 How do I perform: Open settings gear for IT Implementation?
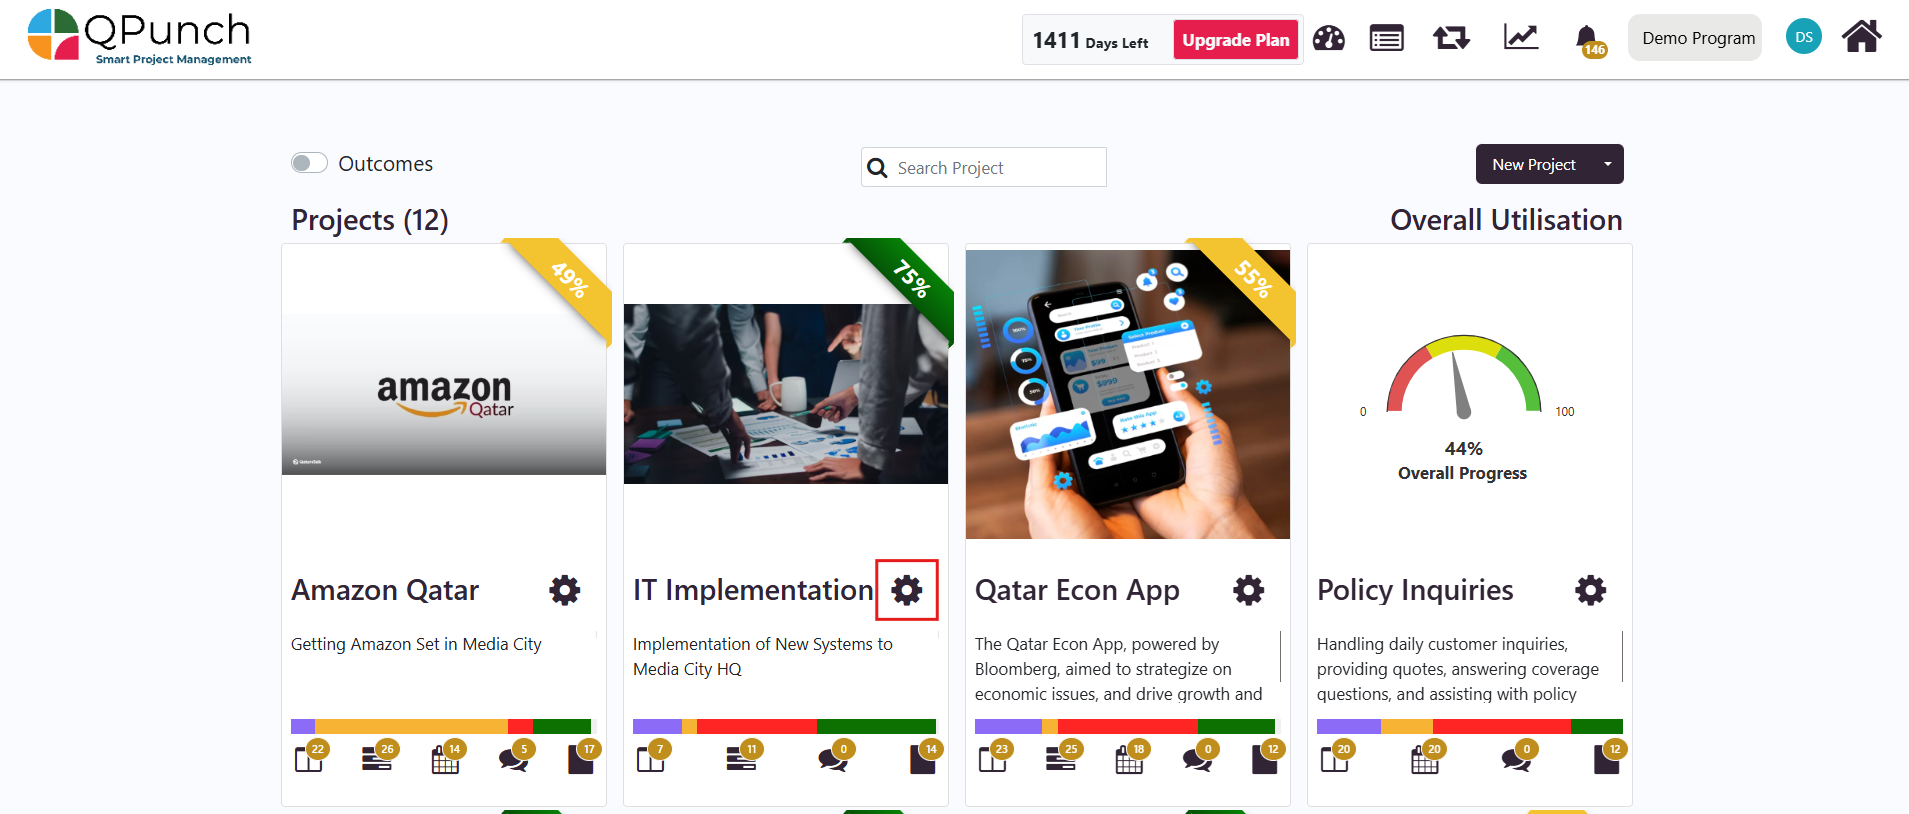pos(907,590)
